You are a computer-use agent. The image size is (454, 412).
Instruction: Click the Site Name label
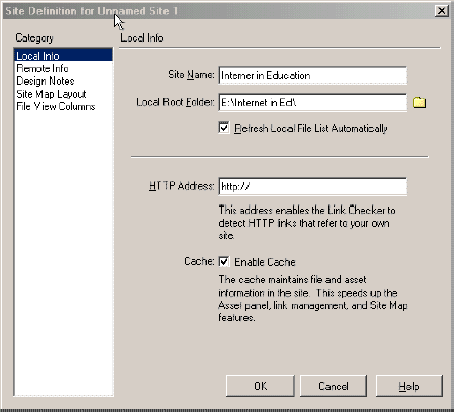pyautogui.click(x=191, y=75)
